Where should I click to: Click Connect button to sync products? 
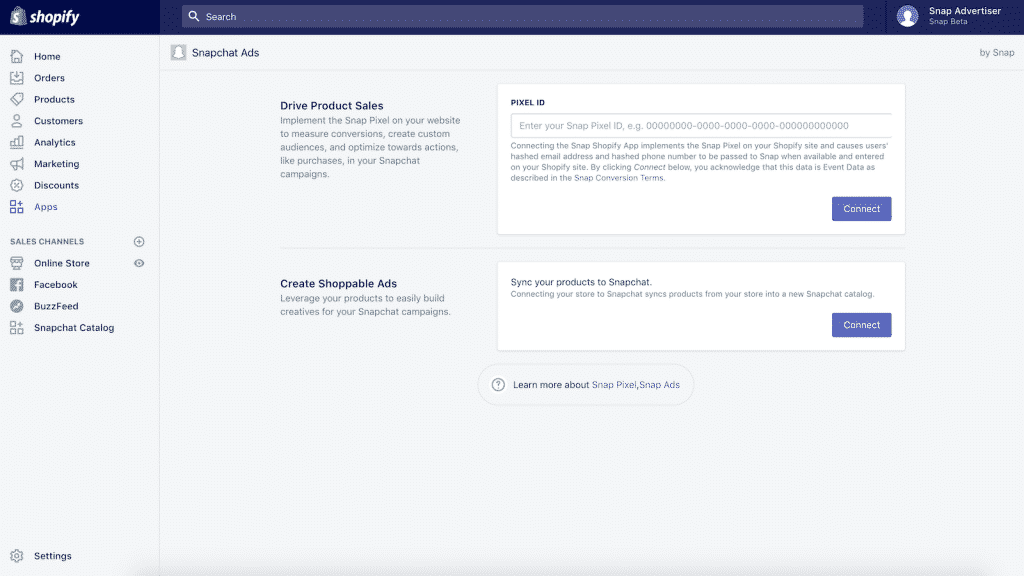tap(861, 325)
